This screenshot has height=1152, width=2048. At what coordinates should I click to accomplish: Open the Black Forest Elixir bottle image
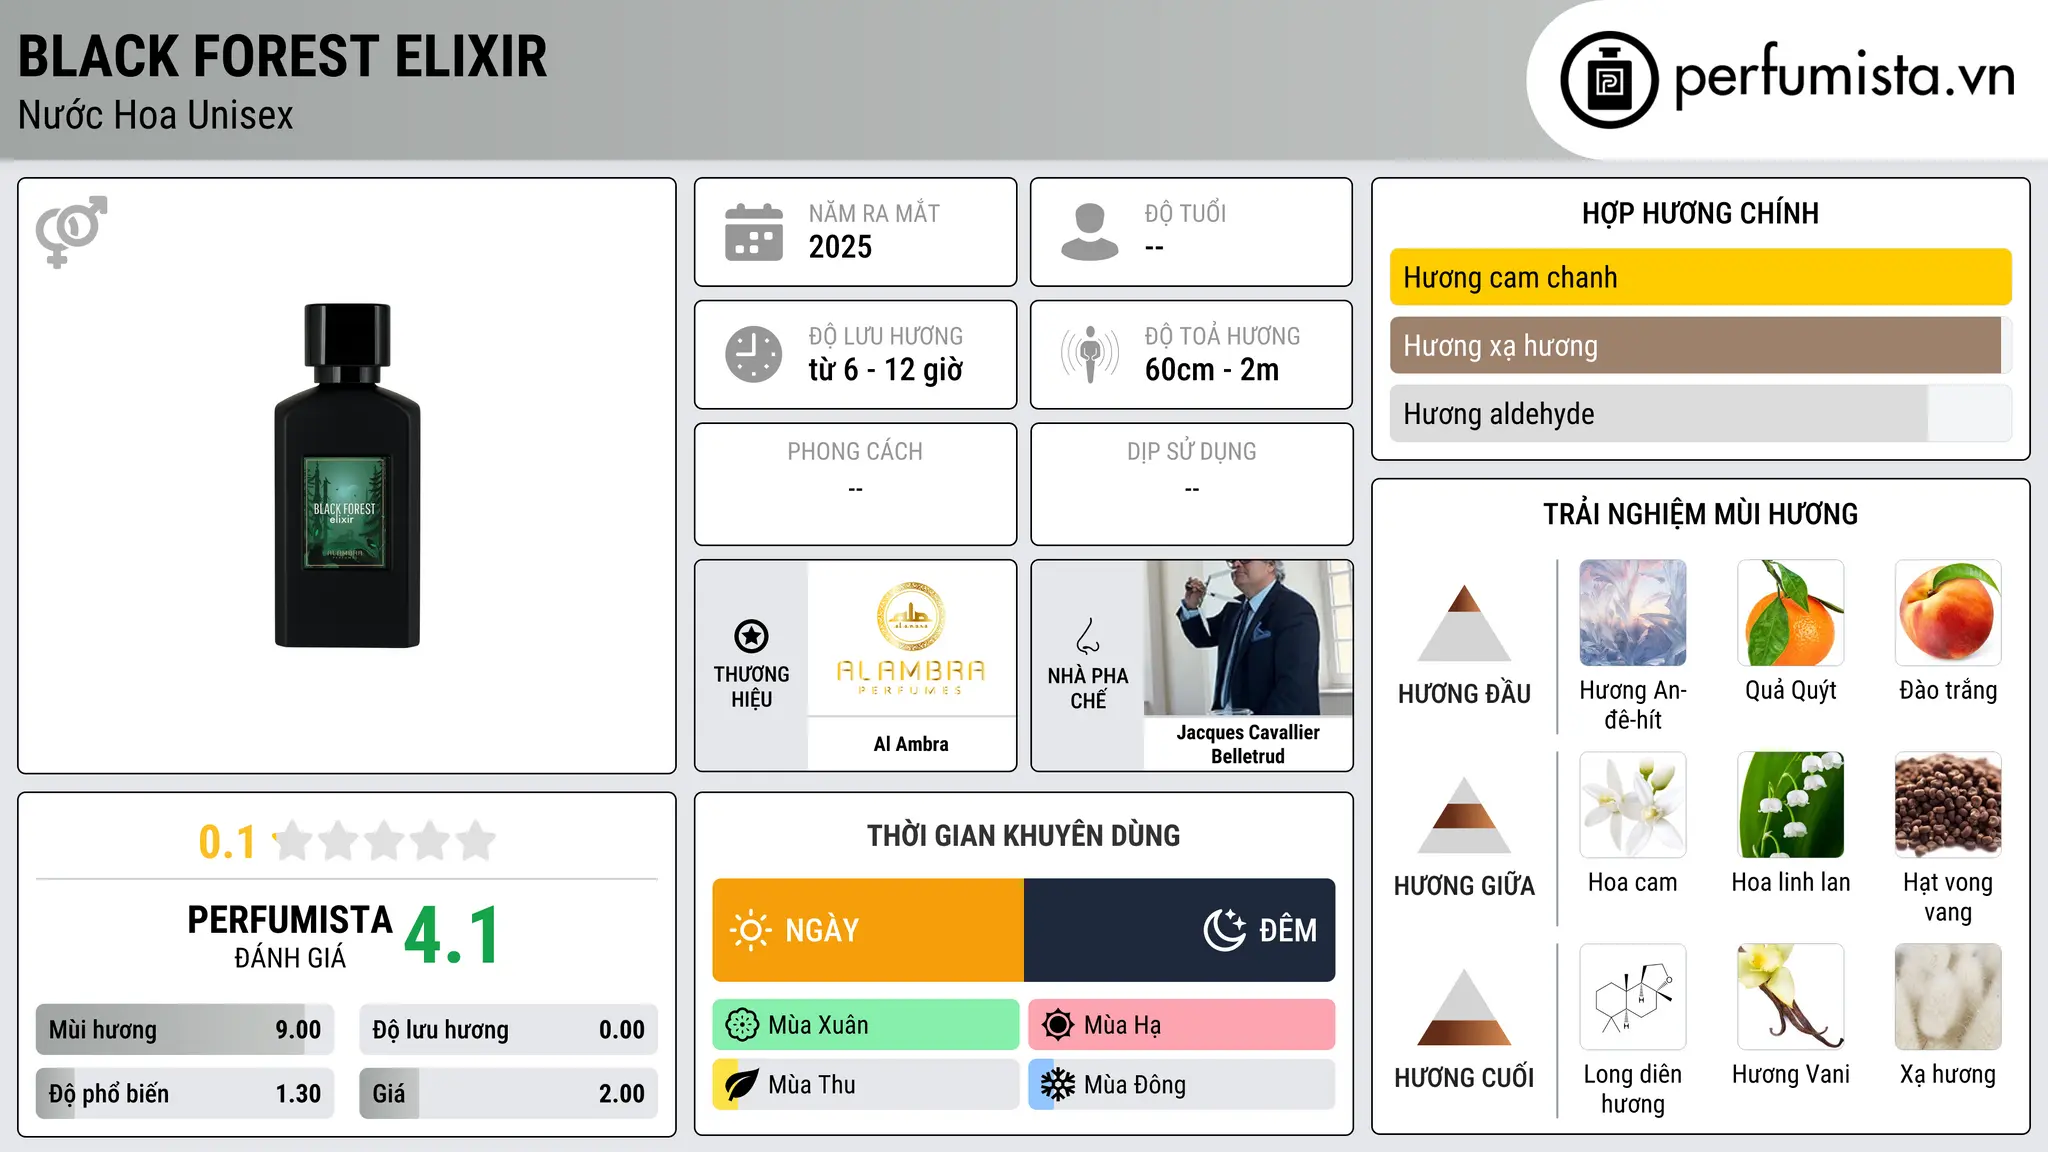tap(347, 475)
